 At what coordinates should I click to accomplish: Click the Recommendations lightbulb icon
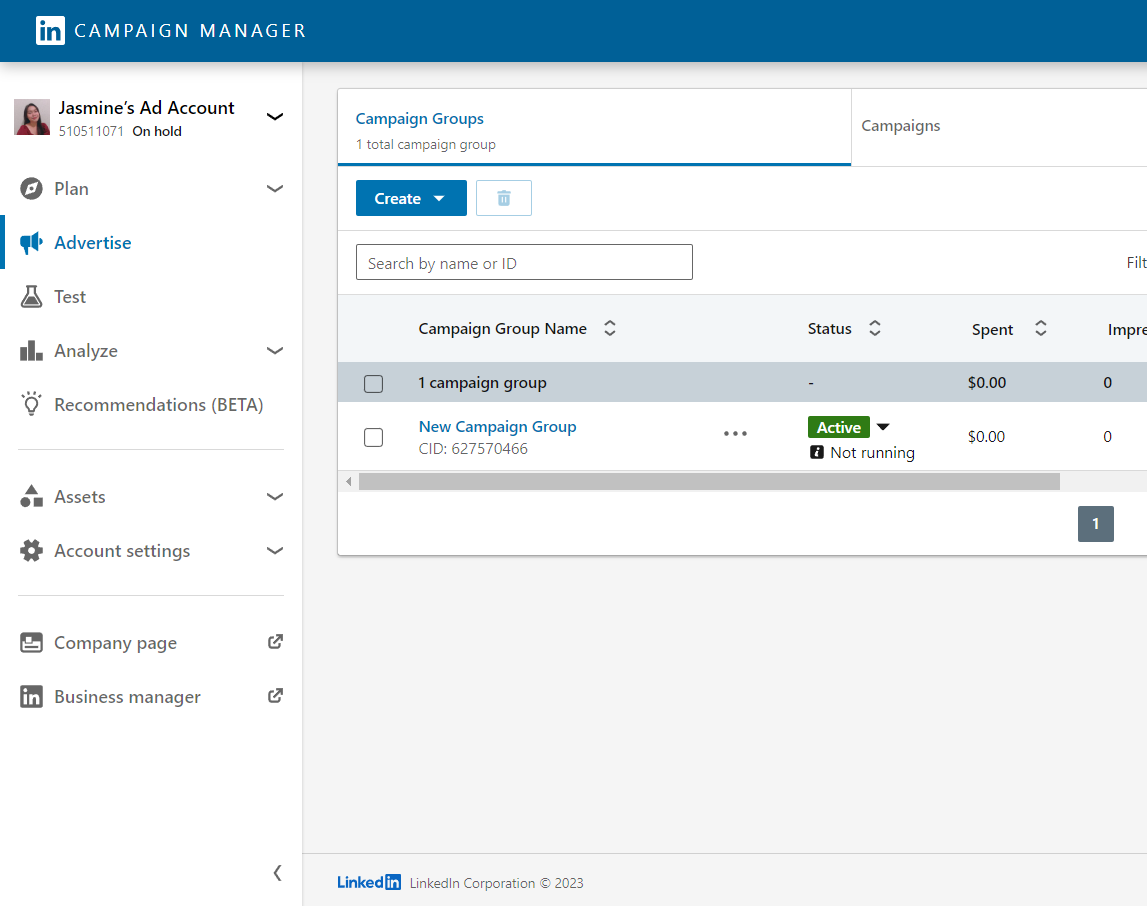point(31,404)
